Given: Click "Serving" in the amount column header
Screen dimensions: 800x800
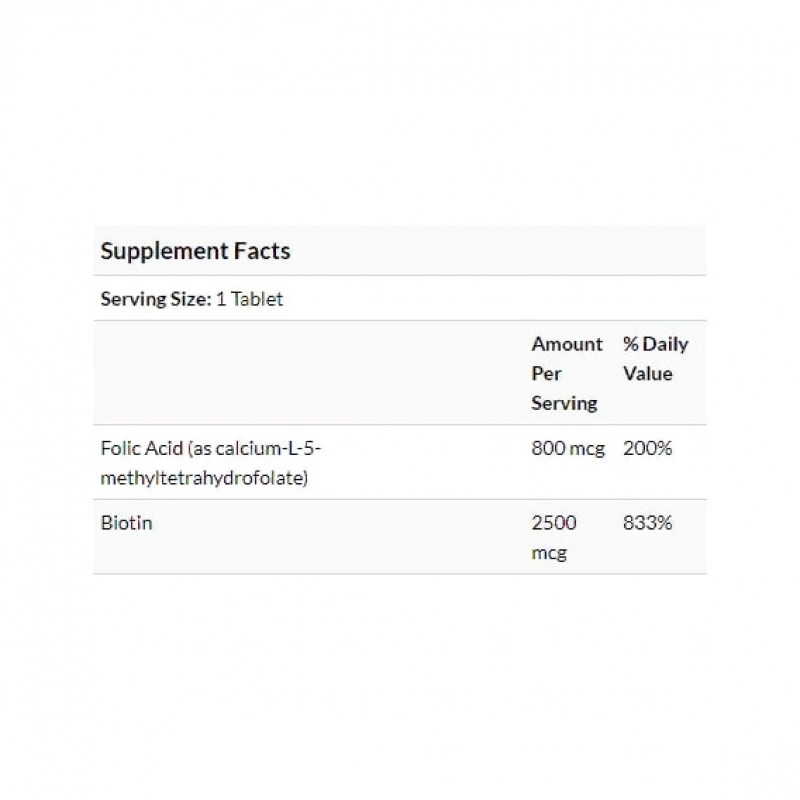Looking at the screenshot, I should point(564,404).
